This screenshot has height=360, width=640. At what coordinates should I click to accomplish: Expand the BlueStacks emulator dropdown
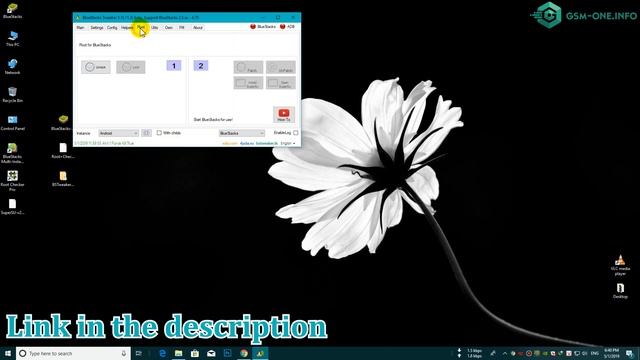point(242,133)
